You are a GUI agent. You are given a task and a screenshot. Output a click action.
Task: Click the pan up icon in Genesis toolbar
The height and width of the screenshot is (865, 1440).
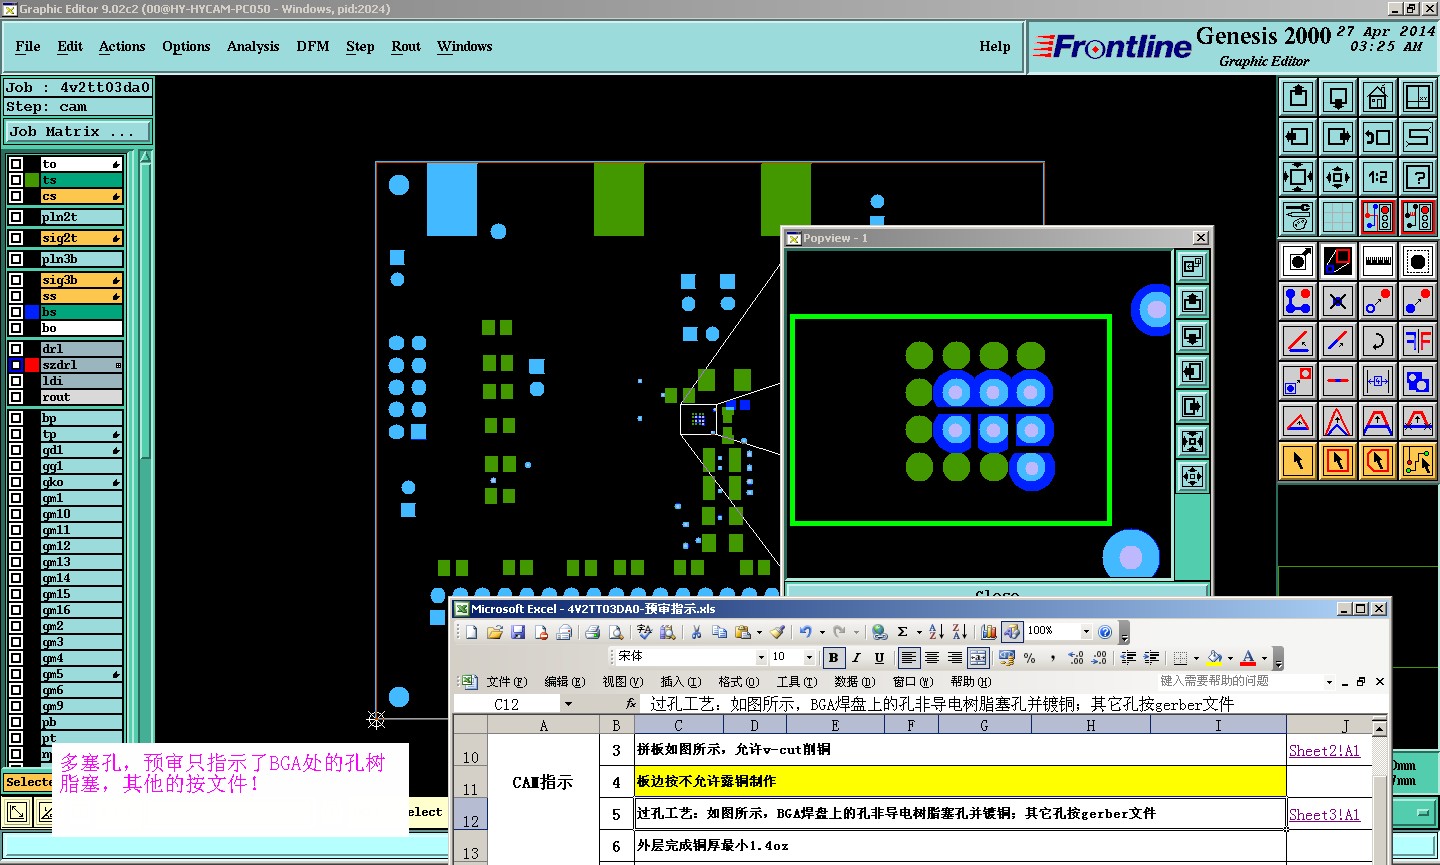[1298, 97]
